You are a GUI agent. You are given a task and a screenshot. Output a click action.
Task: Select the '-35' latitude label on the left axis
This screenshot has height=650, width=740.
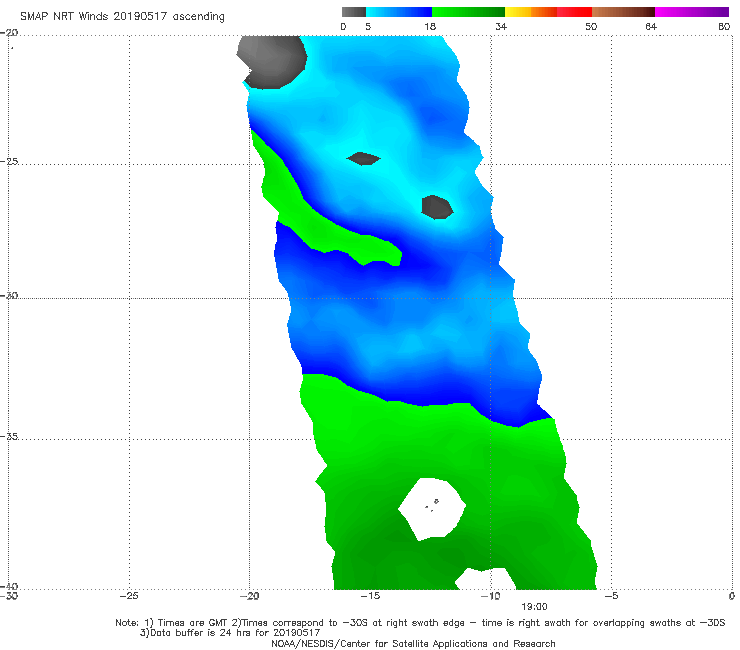coord(9,436)
